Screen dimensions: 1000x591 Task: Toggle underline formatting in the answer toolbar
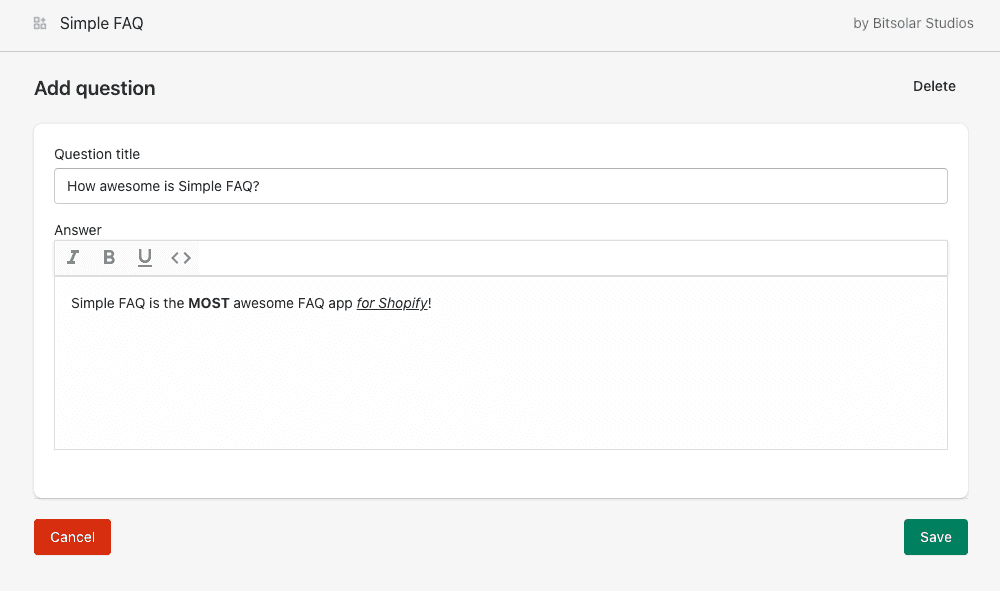pyautogui.click(x=145, y=258)
